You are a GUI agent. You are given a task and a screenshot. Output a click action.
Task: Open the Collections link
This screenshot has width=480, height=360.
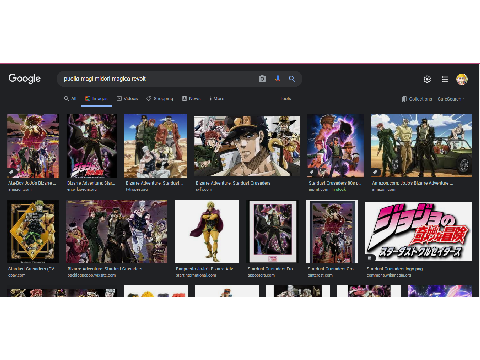pos(417,99)
